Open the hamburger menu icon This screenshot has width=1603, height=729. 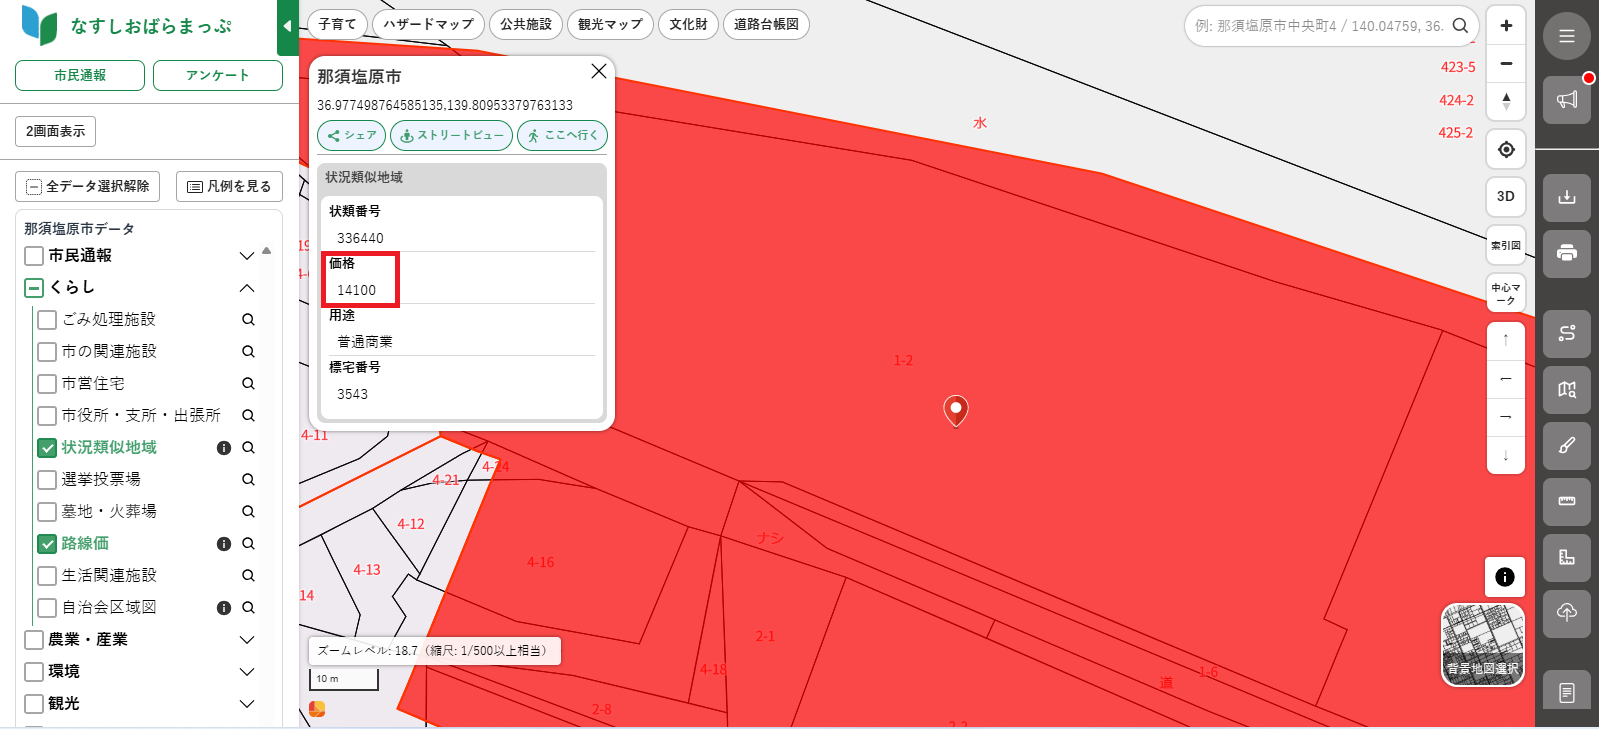[x=1566, y=37]
